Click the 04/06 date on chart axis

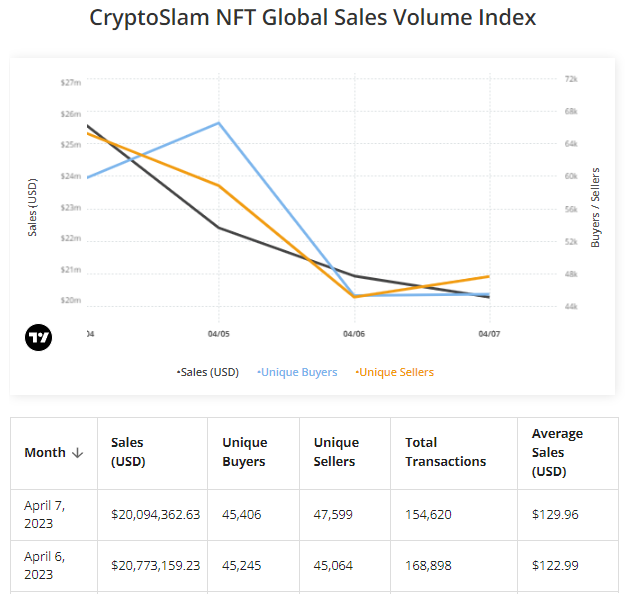353,333
